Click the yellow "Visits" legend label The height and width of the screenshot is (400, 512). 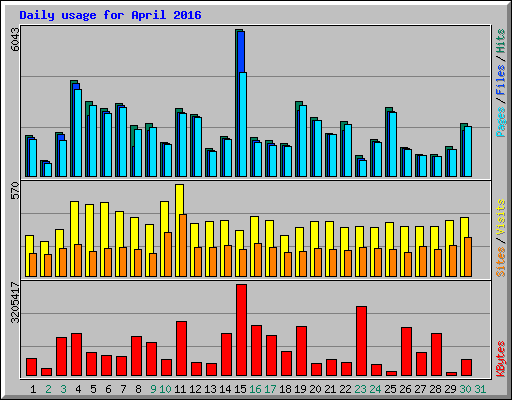pyautogui.click(x=501, y=218)
